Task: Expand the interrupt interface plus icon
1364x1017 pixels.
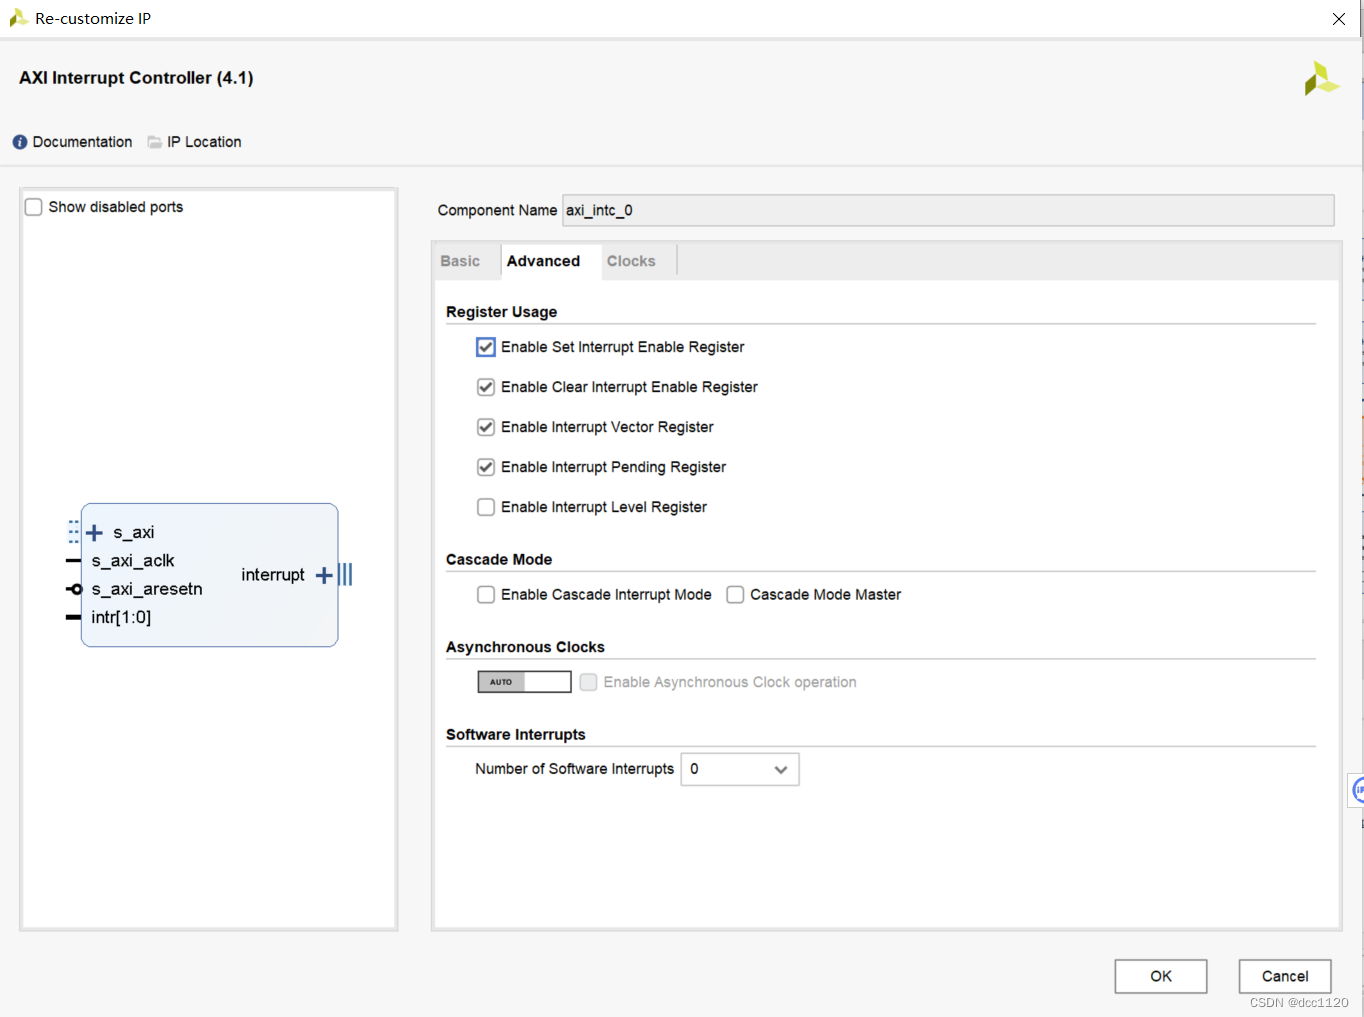Action: (x=323, y=575)
